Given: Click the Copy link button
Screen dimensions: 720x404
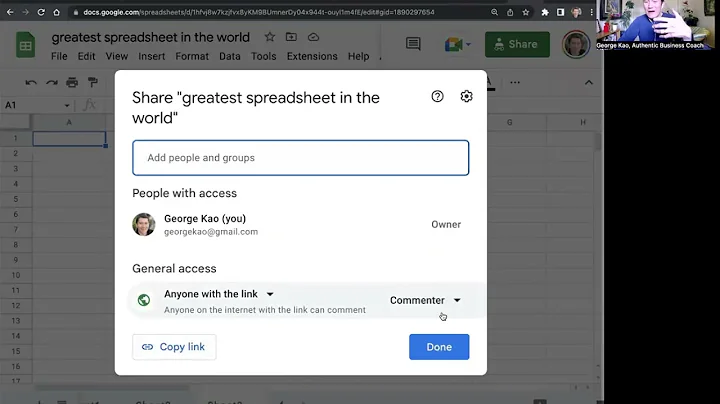Looking at the screenshot, I should tap(174, 347).
